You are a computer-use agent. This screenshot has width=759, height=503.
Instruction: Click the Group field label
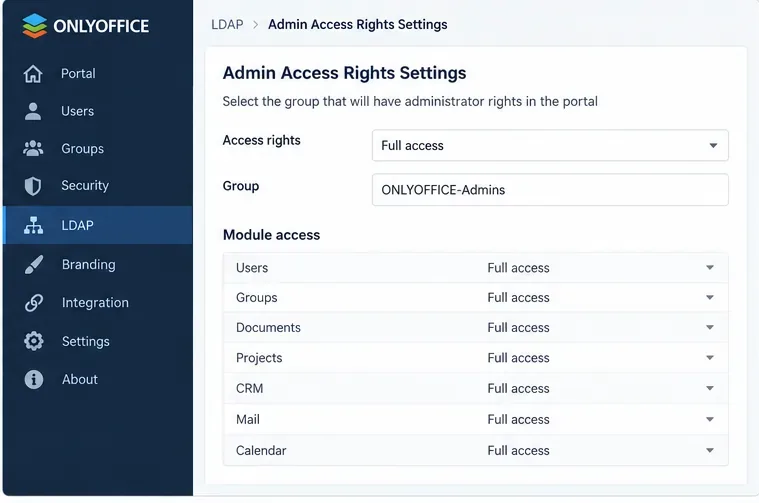tap(241, 186)
